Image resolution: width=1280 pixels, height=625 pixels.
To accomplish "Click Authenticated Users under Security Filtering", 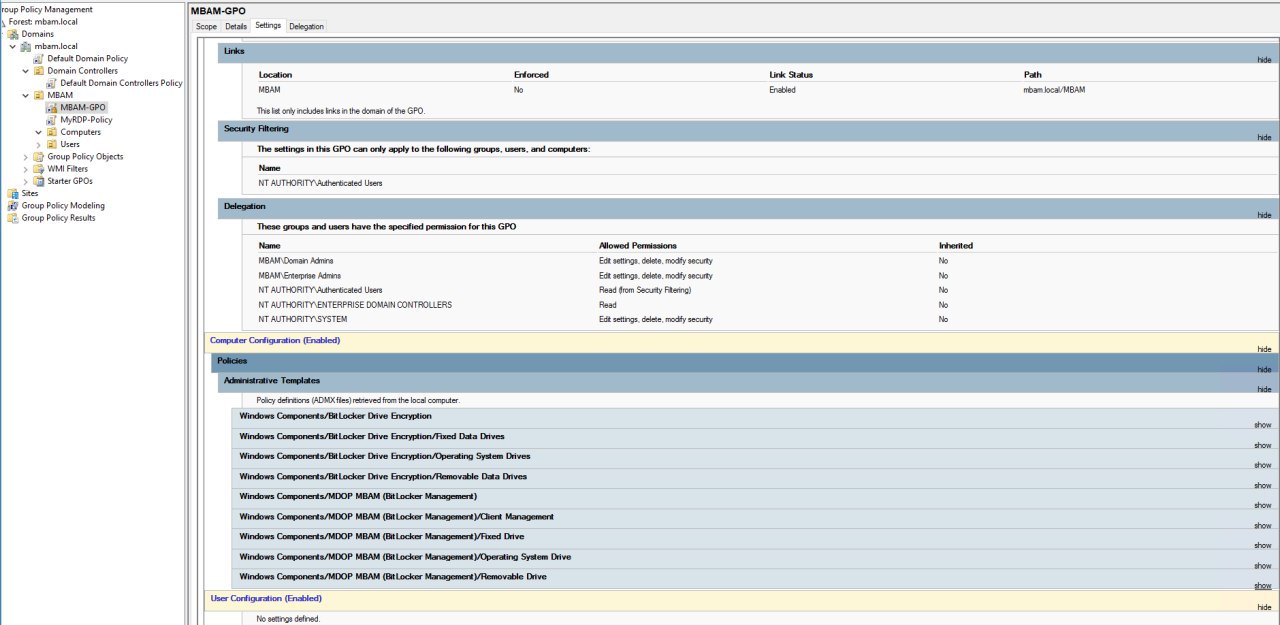I will 320,183.
